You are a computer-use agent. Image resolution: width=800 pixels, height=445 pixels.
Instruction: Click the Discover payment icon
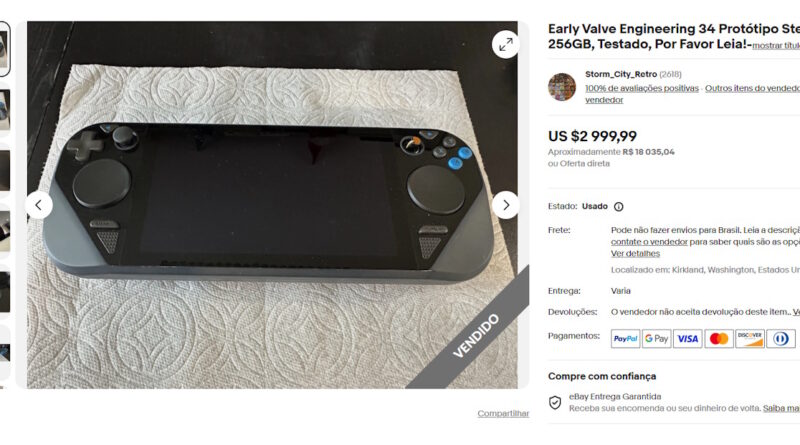click(750, 338)
